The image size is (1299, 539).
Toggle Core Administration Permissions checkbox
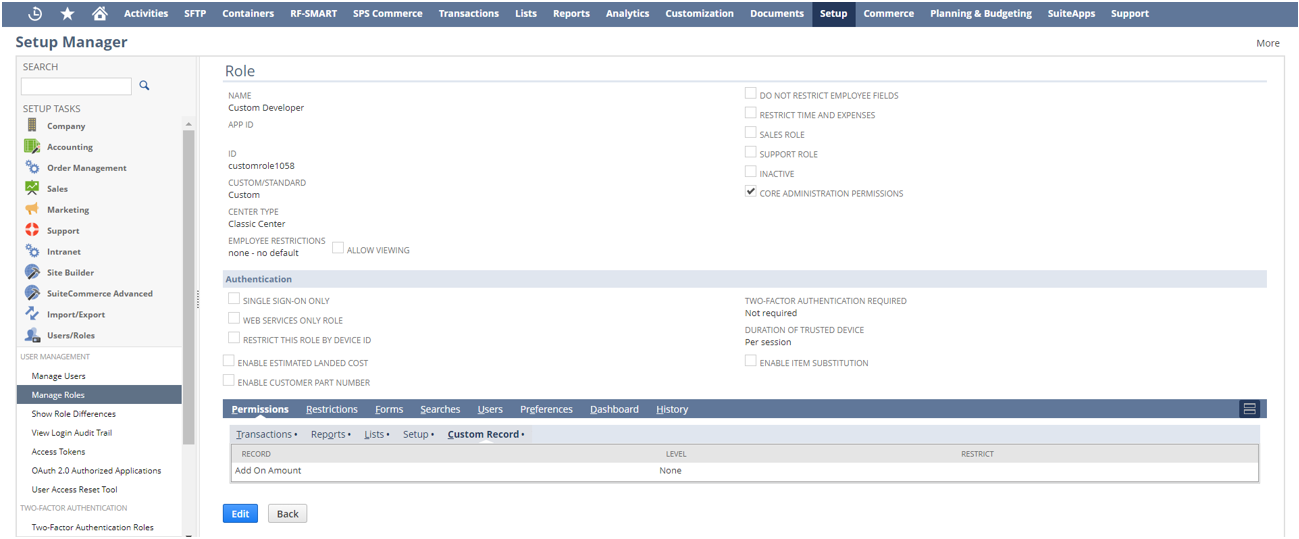[x=751, y=192]
